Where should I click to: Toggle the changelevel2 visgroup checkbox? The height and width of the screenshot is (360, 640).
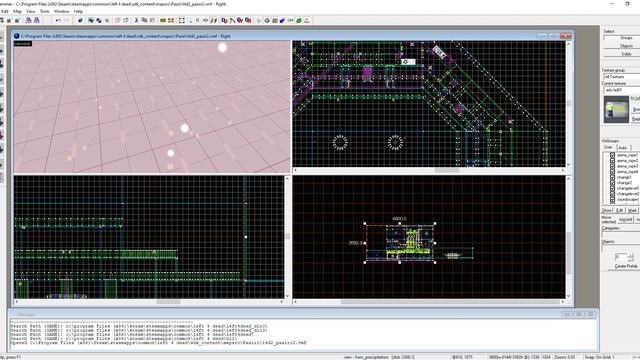(x=612, y=194)
